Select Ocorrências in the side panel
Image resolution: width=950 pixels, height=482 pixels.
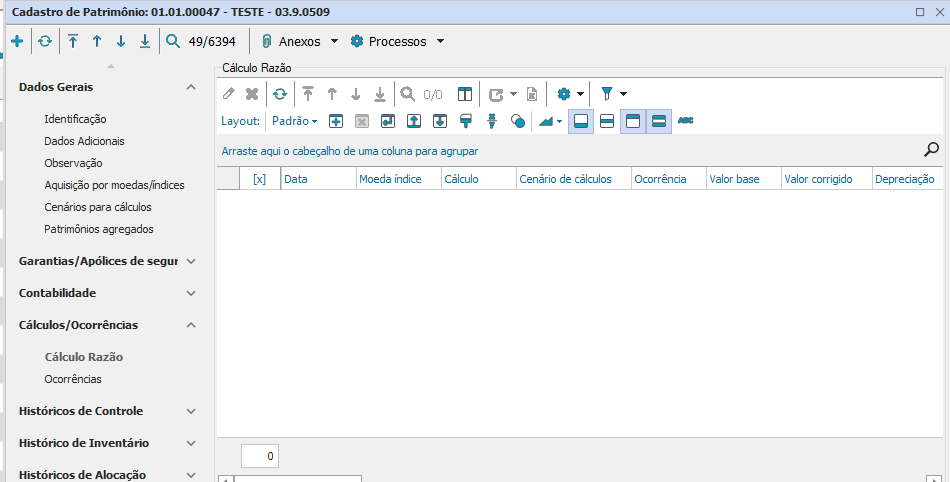coord(73,379)
